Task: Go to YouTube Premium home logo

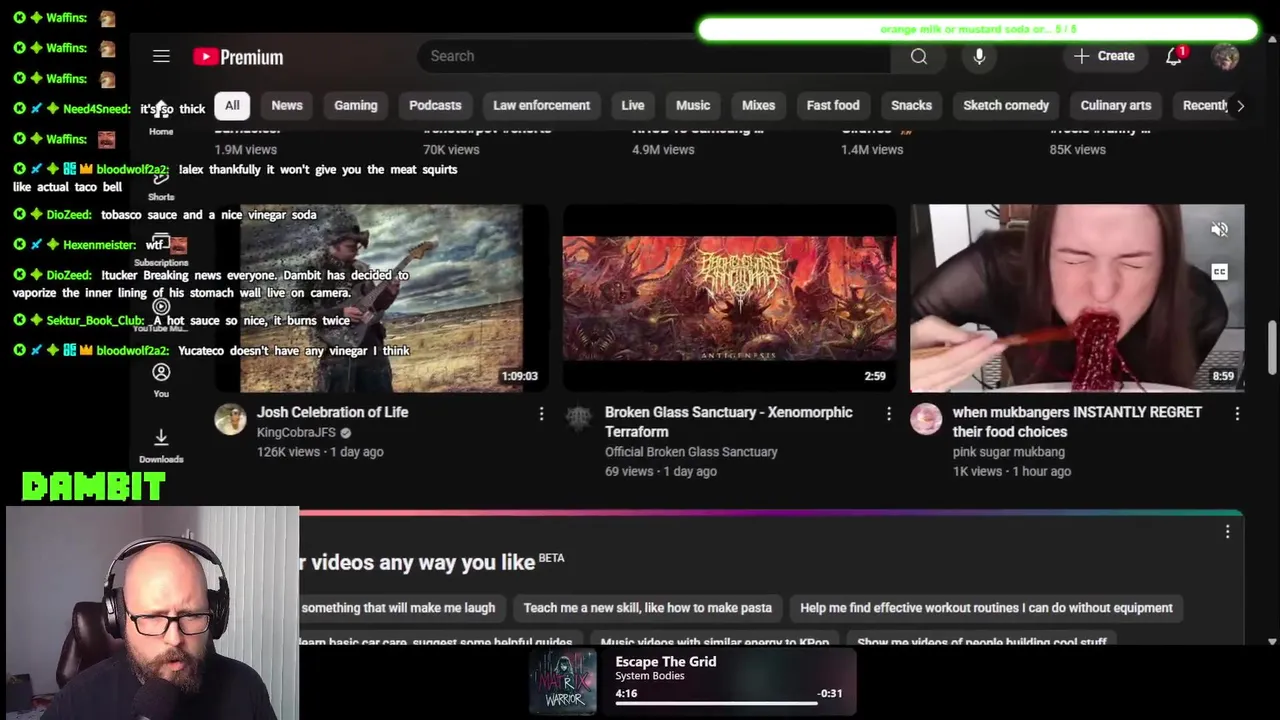Action: click(x=238, y=57)
